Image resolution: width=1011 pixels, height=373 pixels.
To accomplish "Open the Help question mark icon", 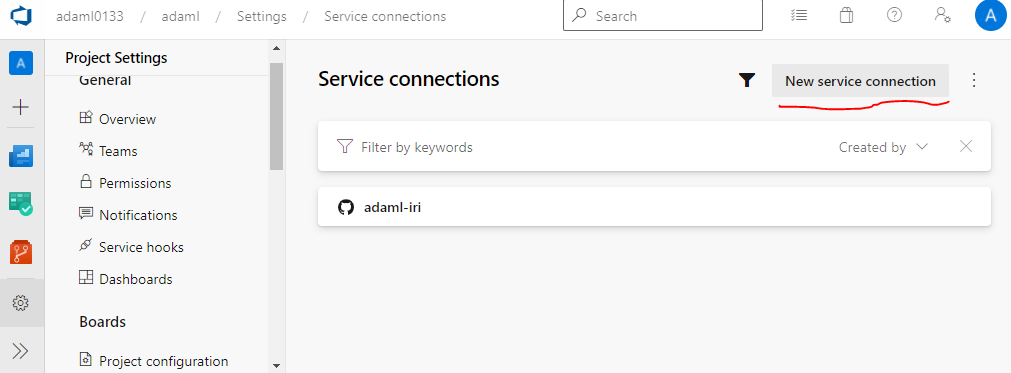I will (x=894, y=15).
